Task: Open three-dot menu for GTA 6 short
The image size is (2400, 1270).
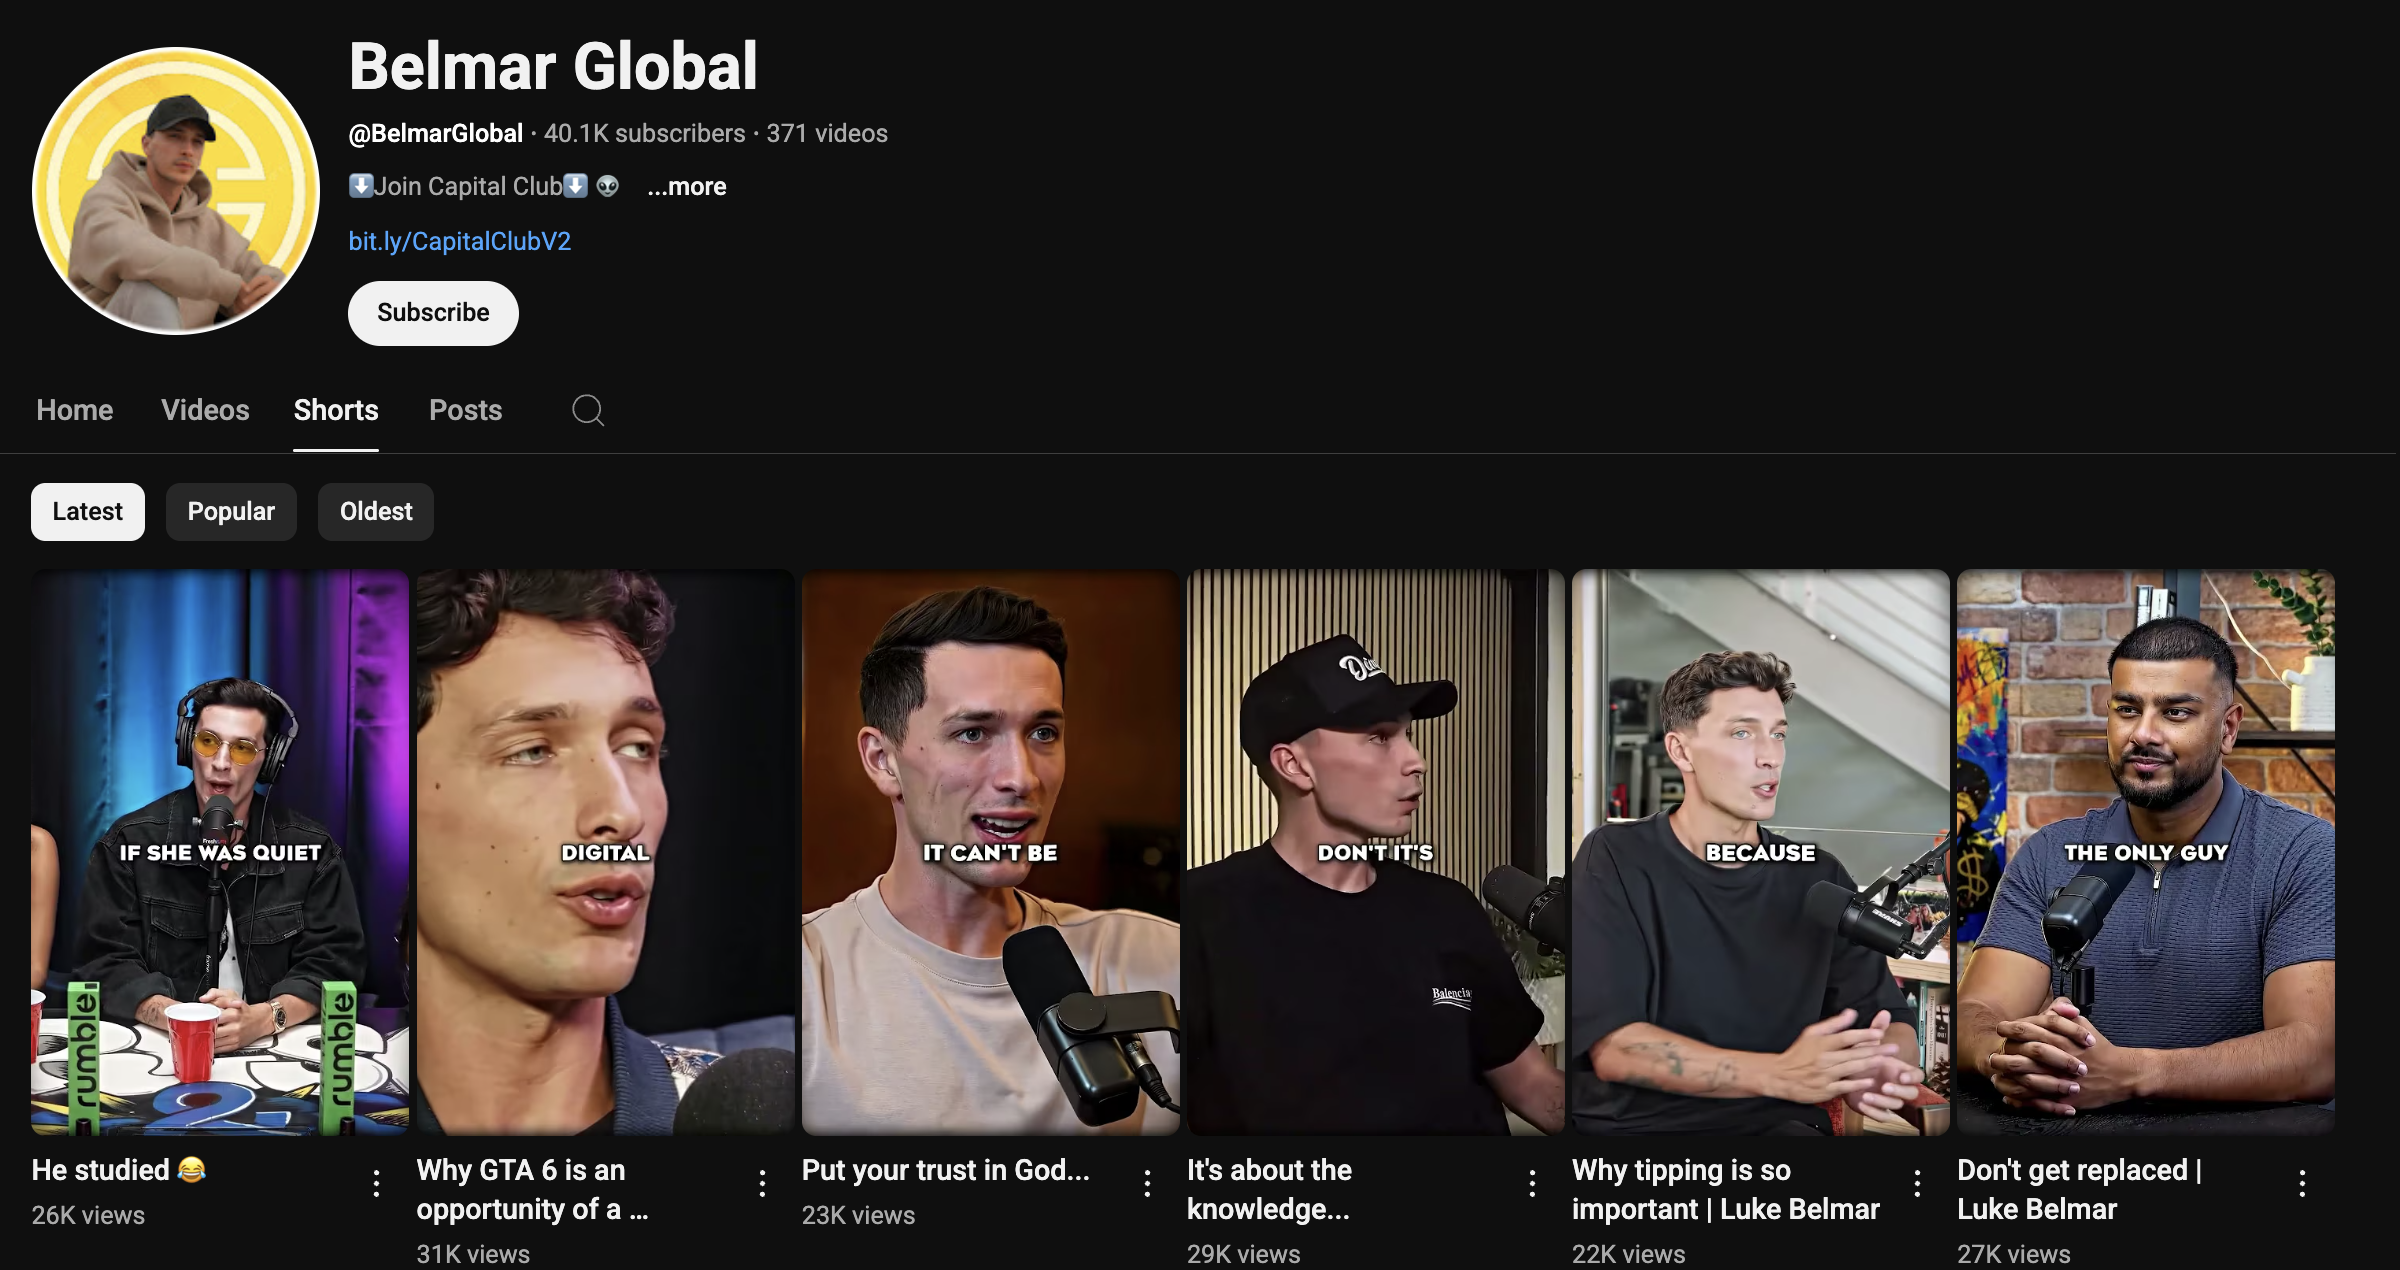Action: 762,1184
